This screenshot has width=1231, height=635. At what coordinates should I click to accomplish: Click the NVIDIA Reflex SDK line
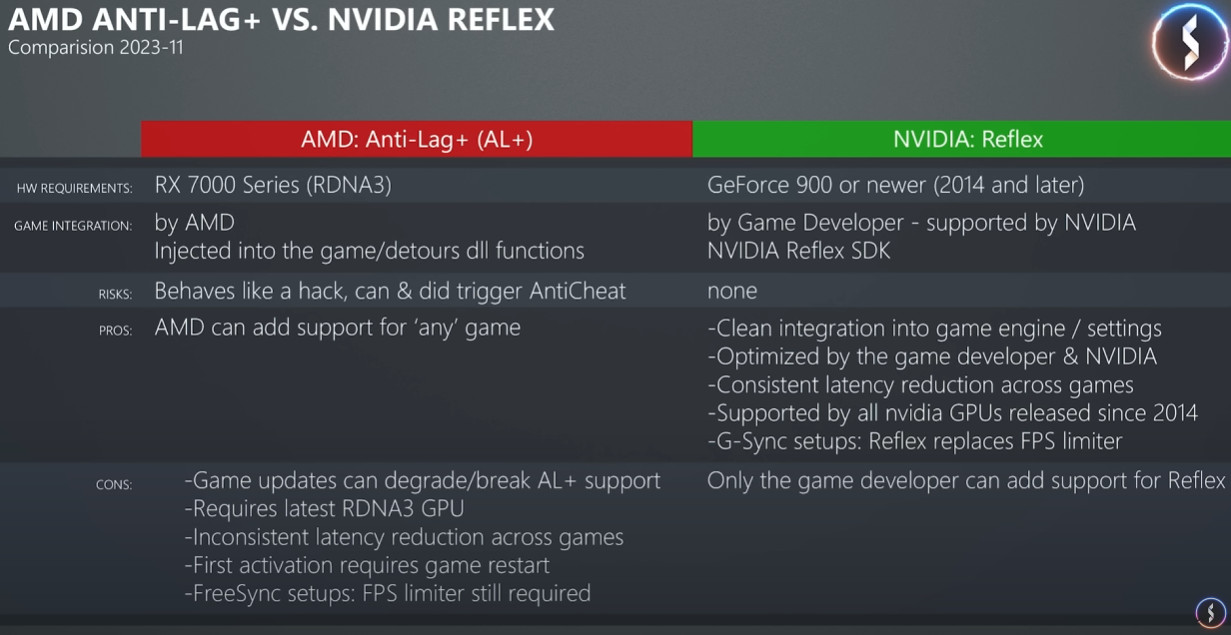[x=798, y=251]
